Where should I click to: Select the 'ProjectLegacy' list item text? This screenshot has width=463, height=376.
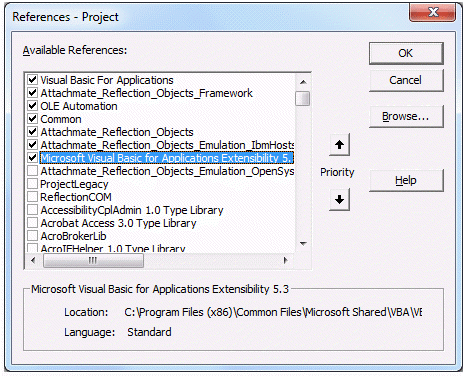pos(74,184)
